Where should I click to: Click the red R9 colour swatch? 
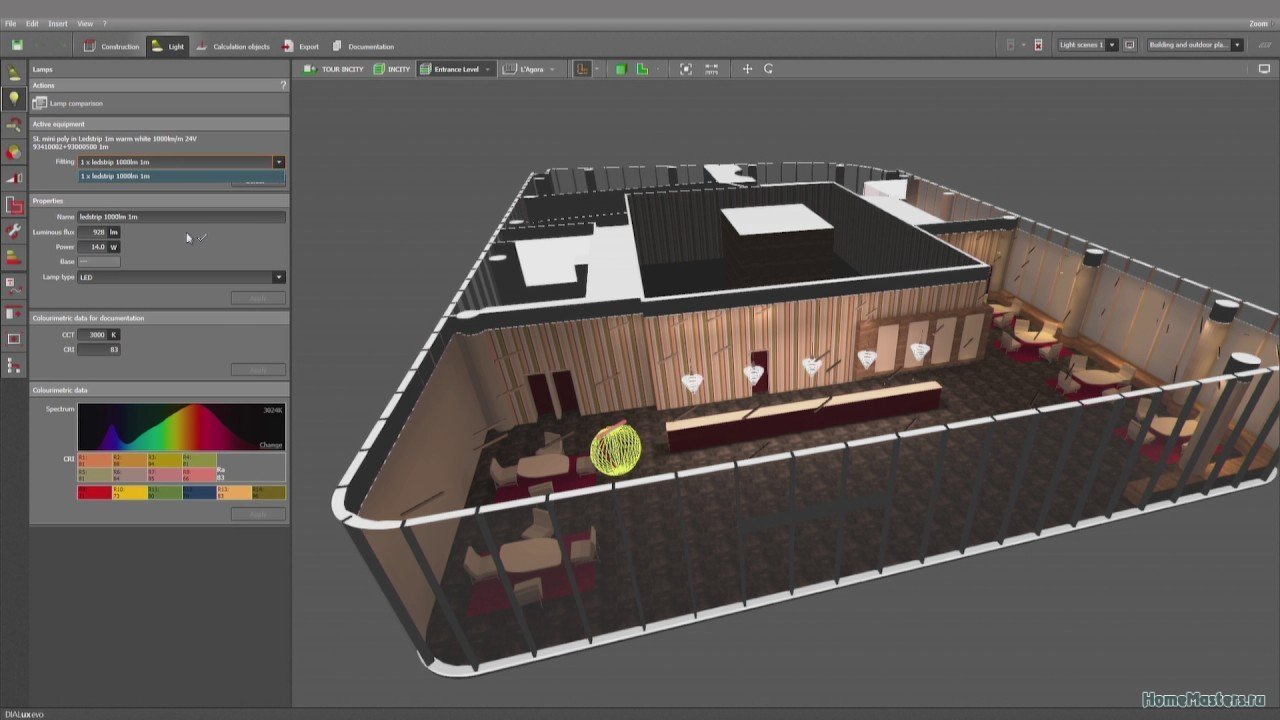click(x=94, y=492)
